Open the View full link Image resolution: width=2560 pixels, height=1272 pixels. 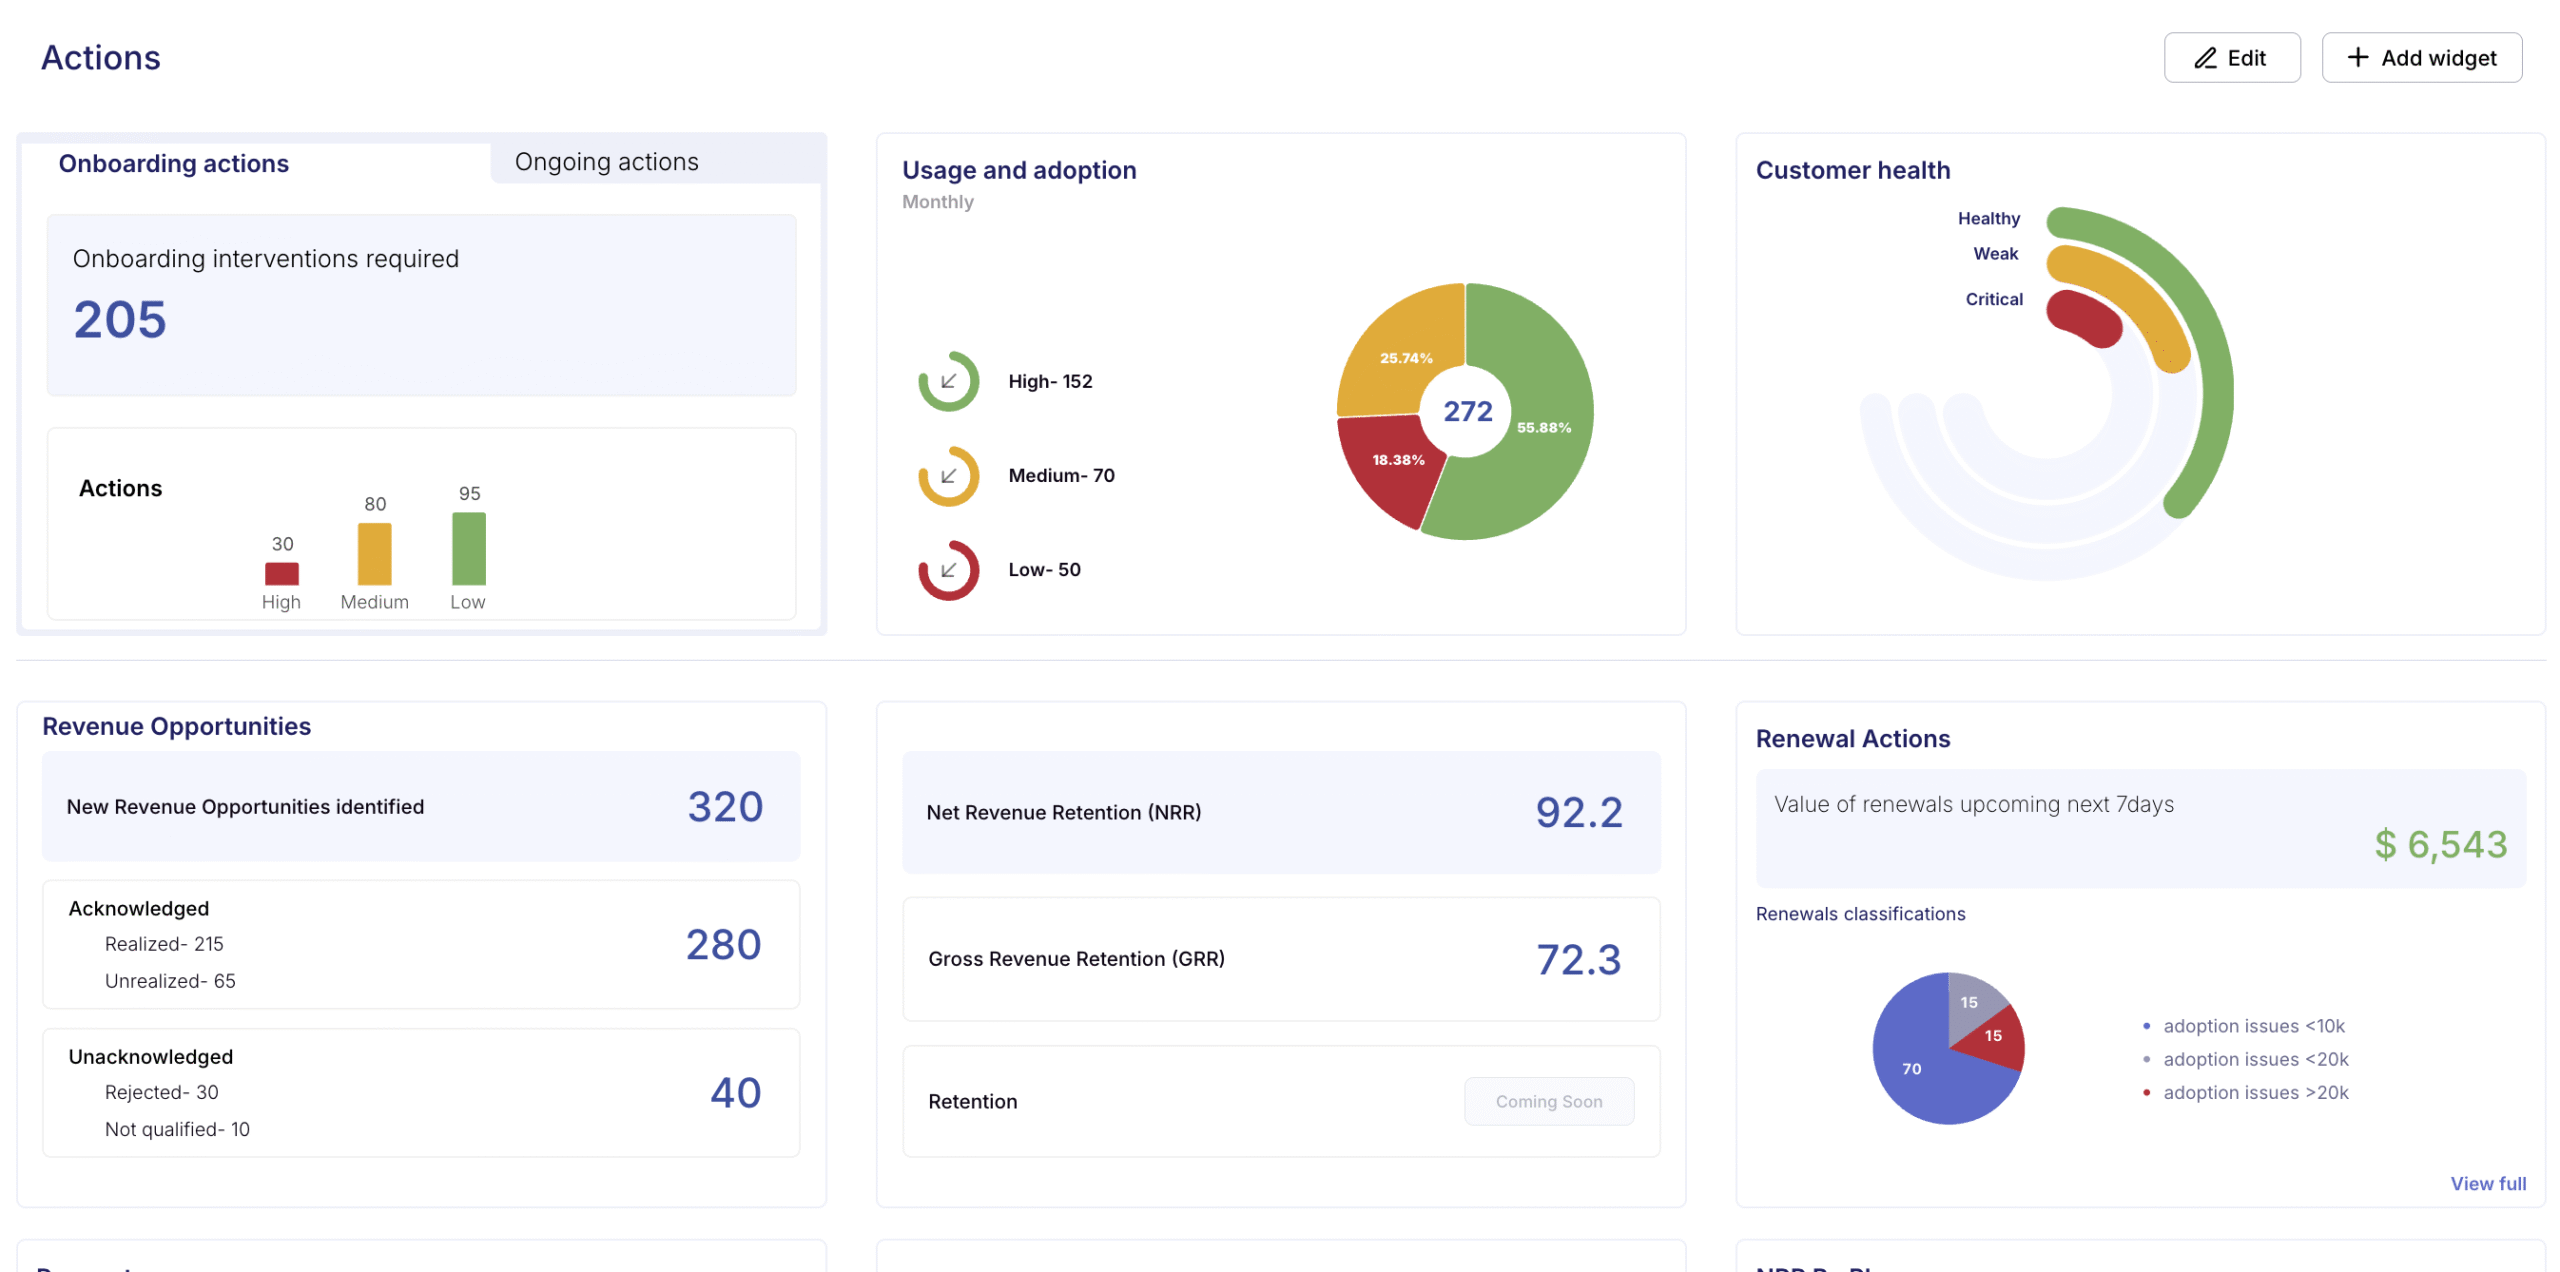[x=2487, y=1183]
